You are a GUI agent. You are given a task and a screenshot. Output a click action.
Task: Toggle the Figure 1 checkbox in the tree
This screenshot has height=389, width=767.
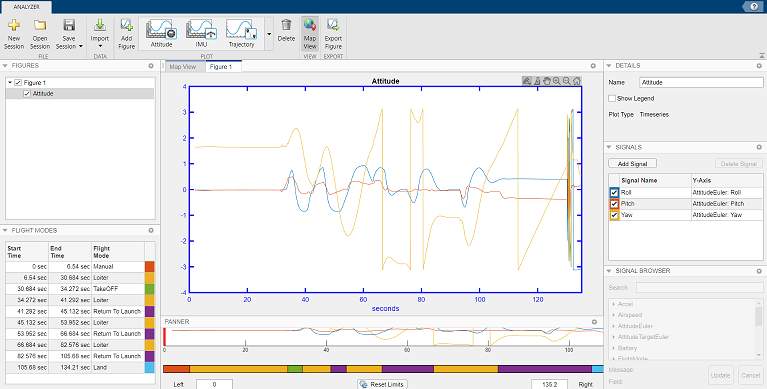point(18,83)
